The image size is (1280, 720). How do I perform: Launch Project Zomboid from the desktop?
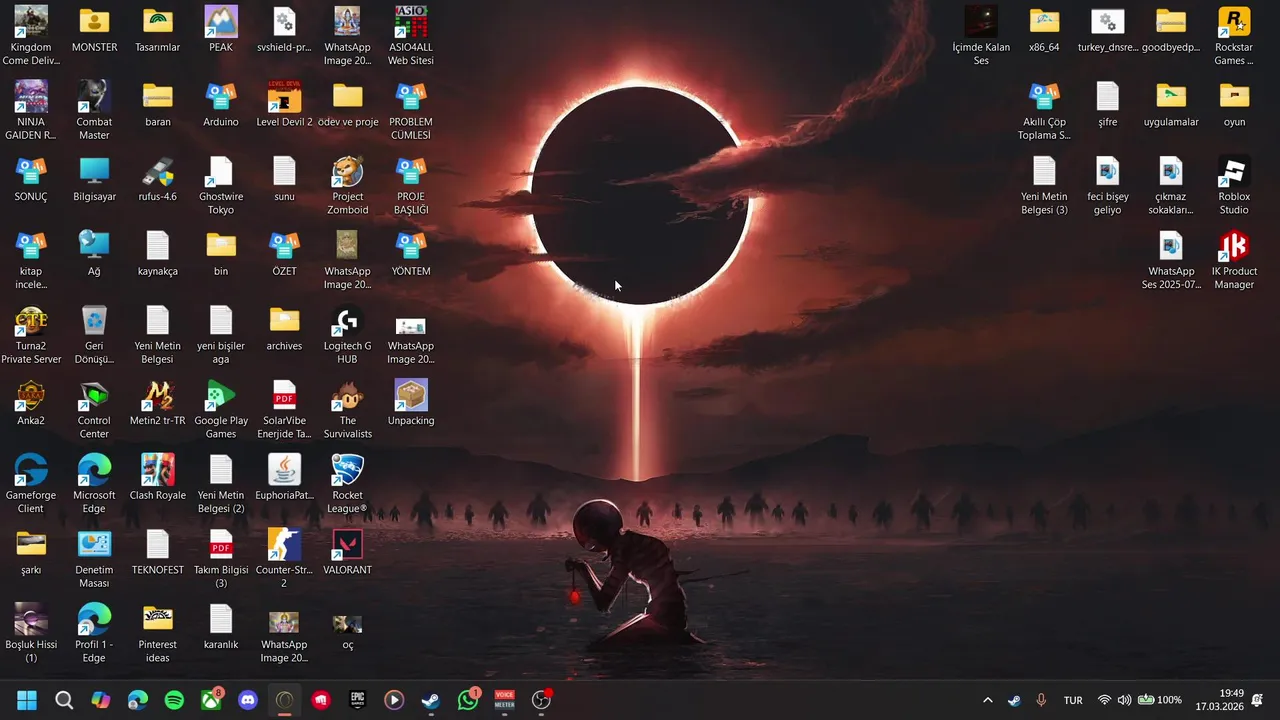pos(348,186)
